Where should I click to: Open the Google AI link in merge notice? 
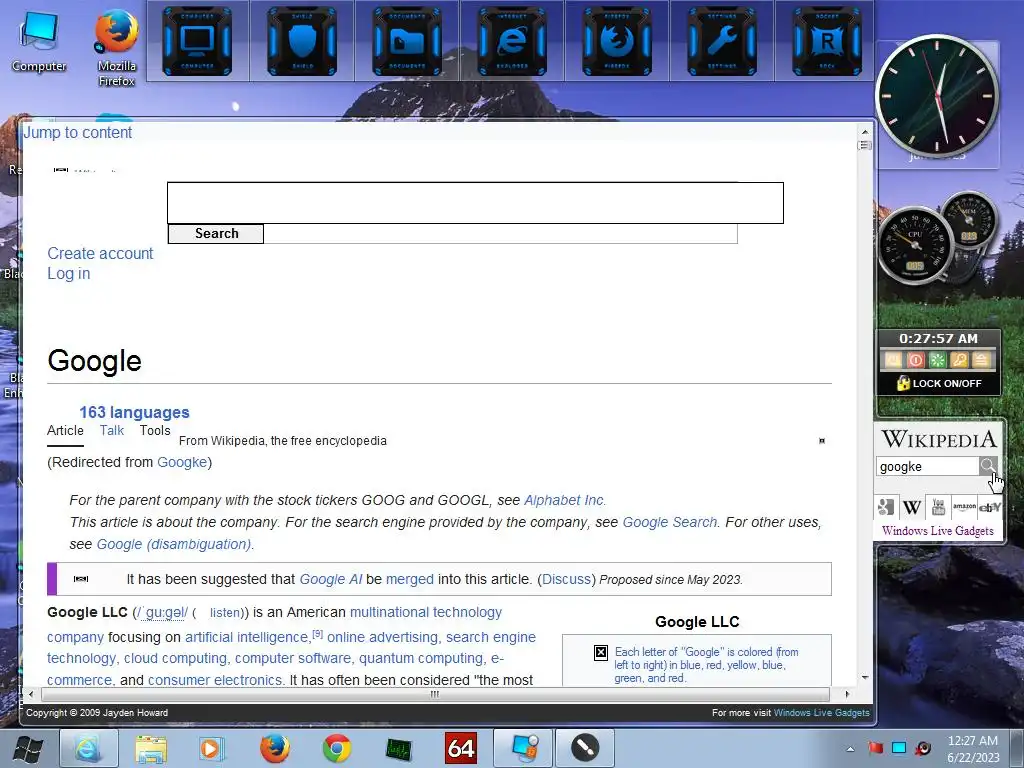330,579
